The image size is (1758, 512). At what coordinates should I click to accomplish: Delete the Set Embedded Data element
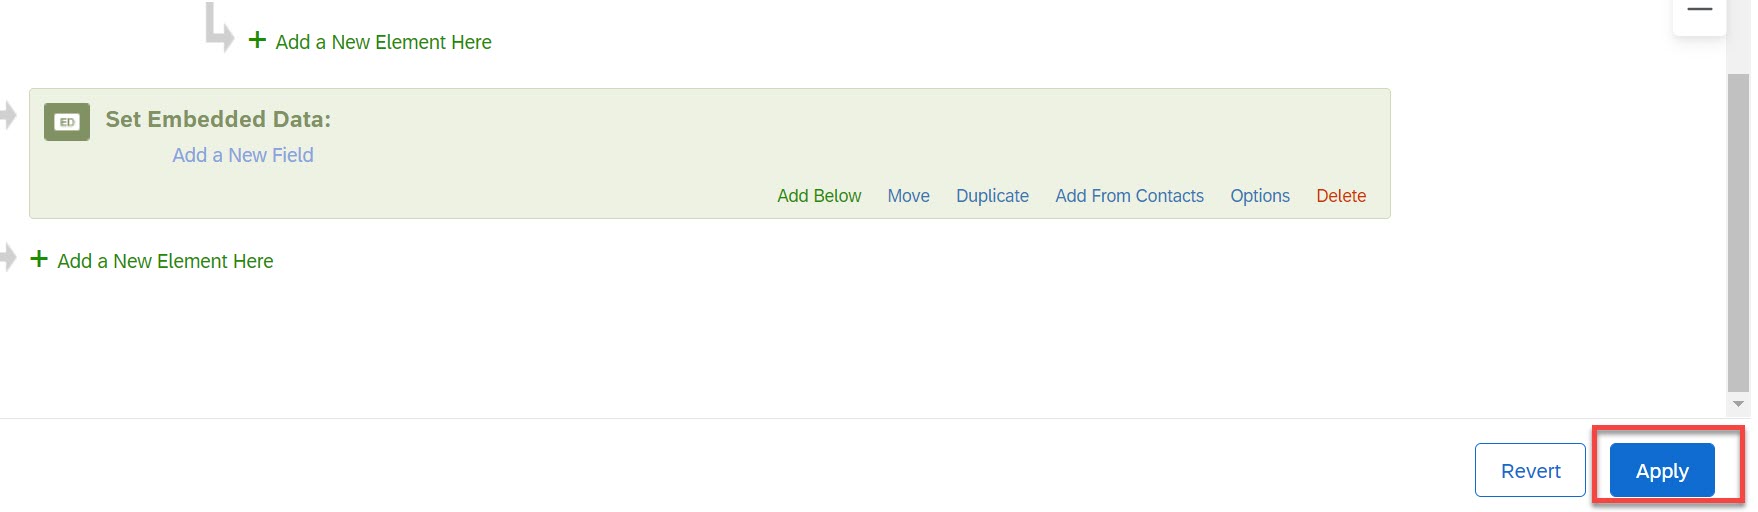[1340, 196]
